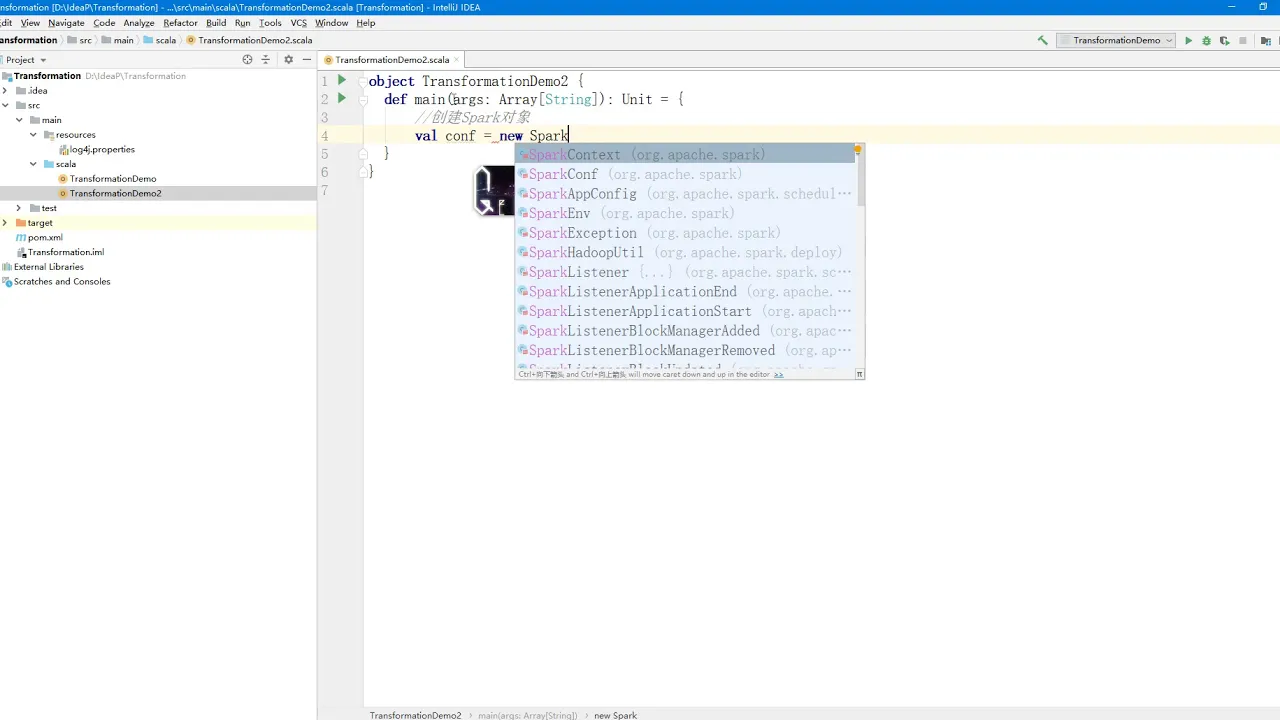The height and width of the screenshot is (720, 1280).
Task: Click the fold end marker on line 5
Action: [x=364, y=153]
